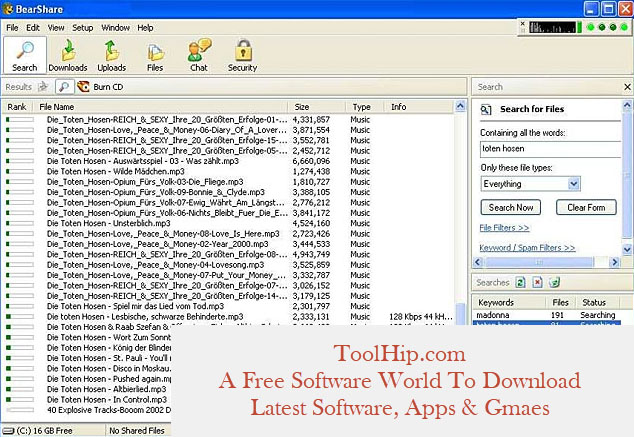This screenshot has height=437, width=634.
Task: Click the Clear Form button
Action: tap(586, 207)
